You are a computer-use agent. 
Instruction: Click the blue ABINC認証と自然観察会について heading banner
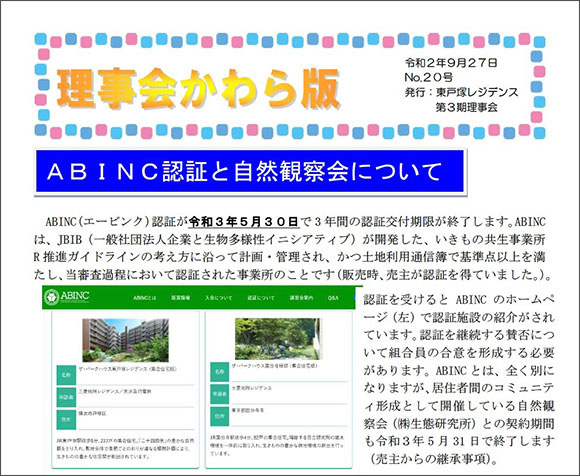click(x=250, y=171)
